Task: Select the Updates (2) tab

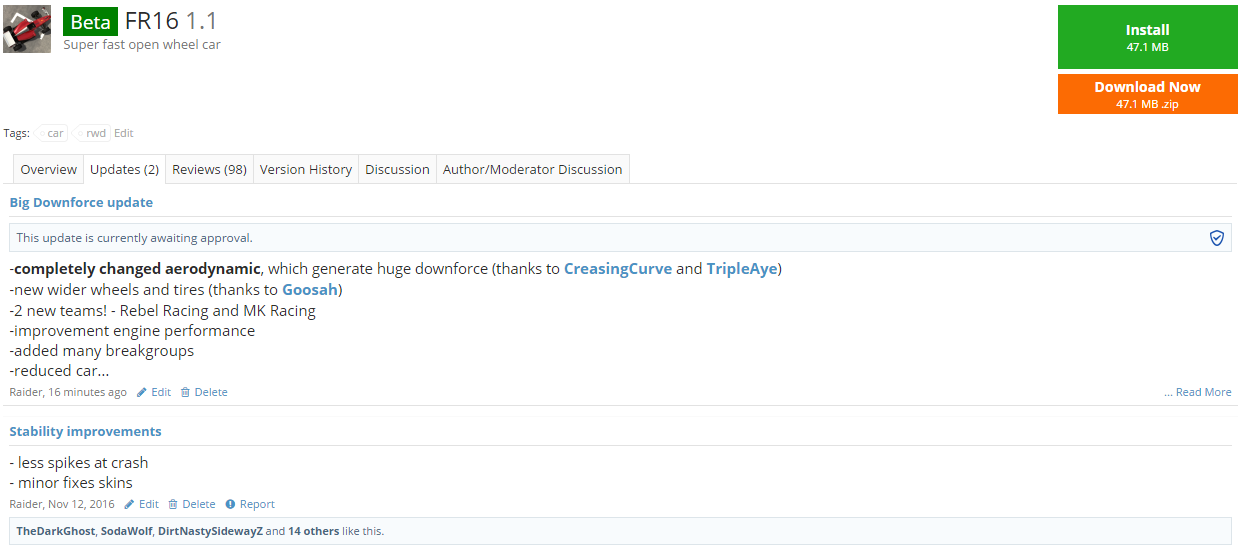Action: [x=124, y=169]
